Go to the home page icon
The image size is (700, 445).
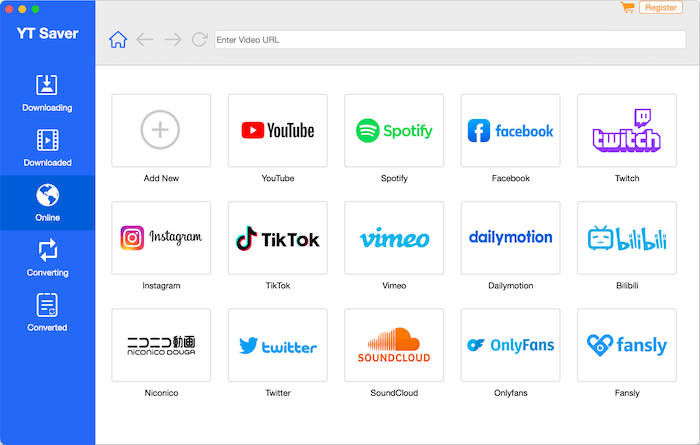pos(118,40)
